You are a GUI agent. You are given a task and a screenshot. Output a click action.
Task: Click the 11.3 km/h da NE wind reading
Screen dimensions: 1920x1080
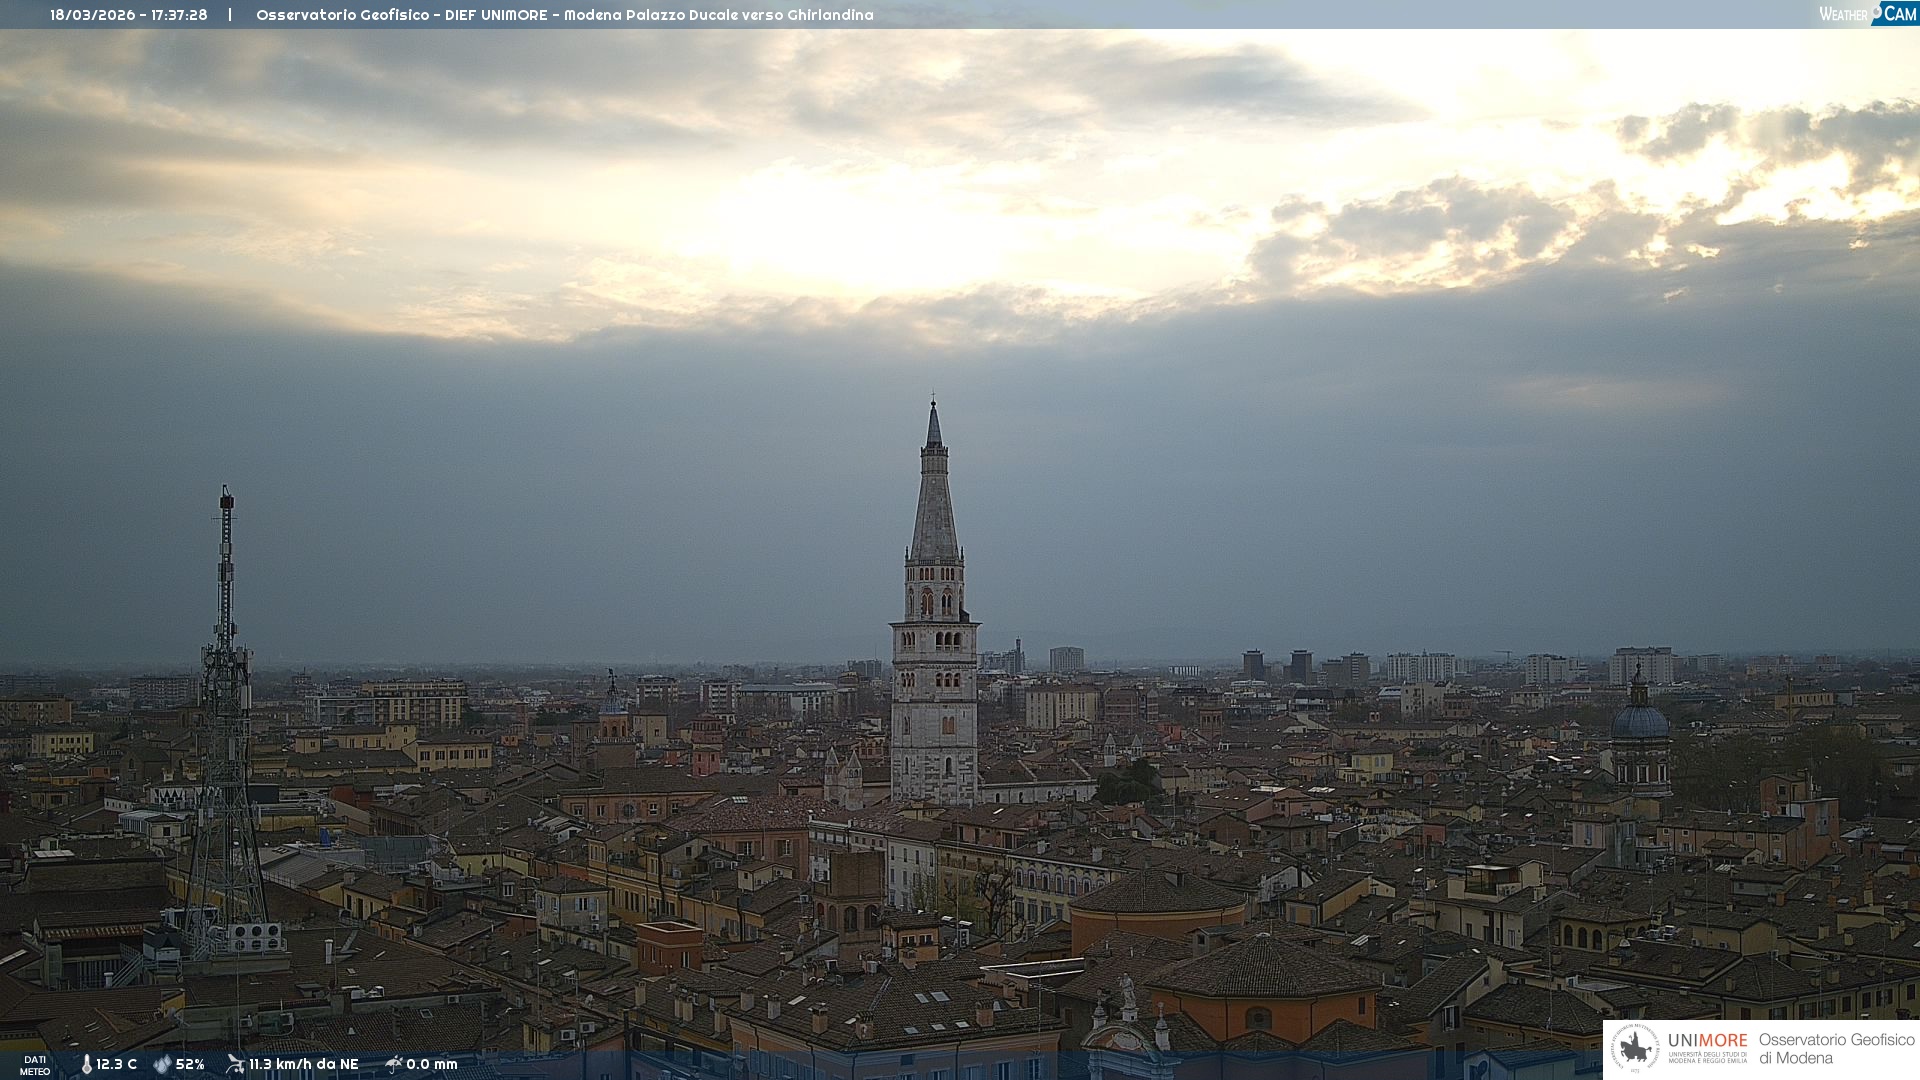[x=303, y=1065]
